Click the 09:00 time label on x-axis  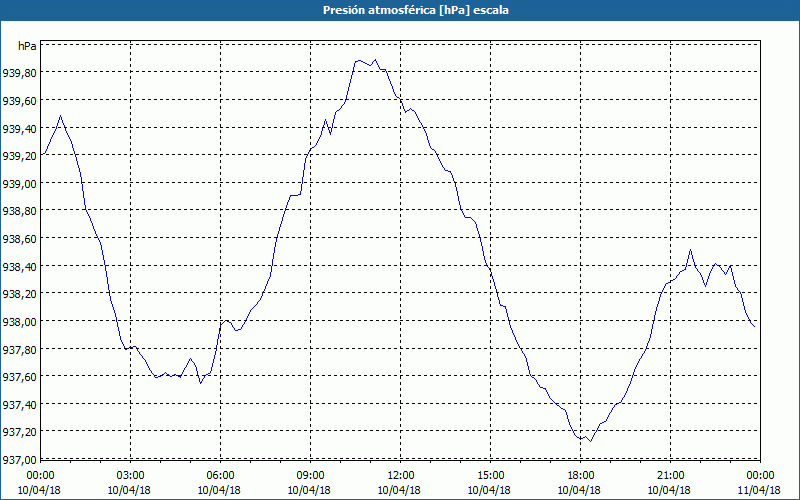310,476
